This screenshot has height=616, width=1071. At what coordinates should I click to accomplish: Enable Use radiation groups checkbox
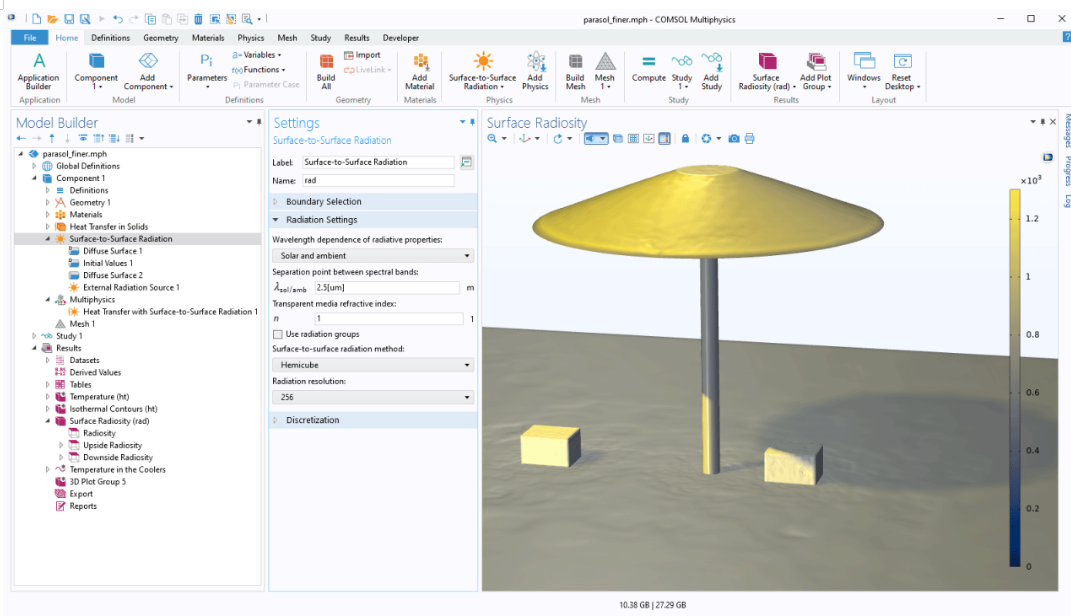click(x=277, y=335)
